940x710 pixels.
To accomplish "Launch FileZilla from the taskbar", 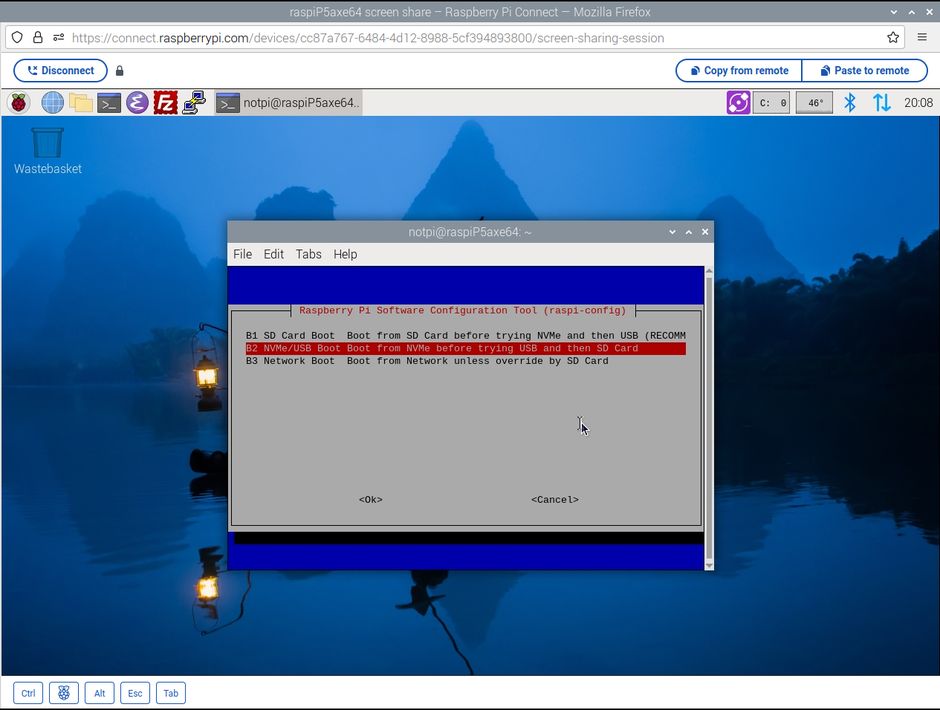I will tap(165, 103).
